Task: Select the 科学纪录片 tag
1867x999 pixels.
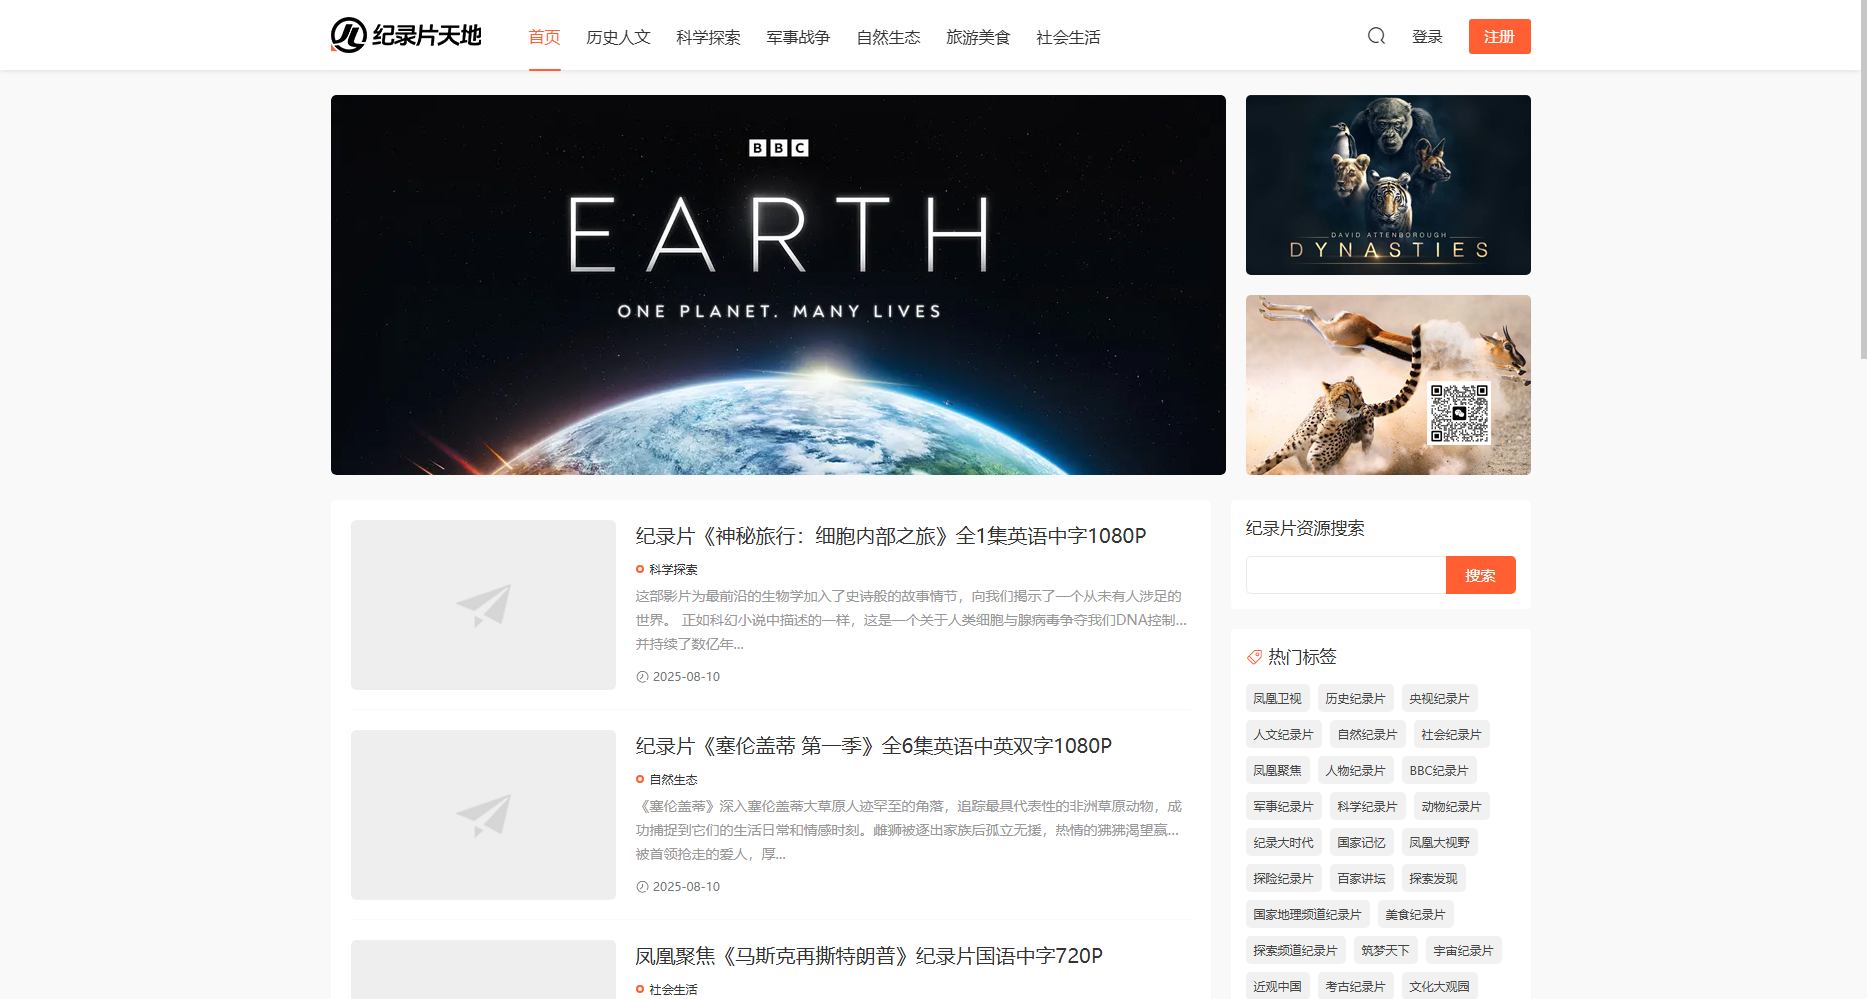Action: 1367,807
